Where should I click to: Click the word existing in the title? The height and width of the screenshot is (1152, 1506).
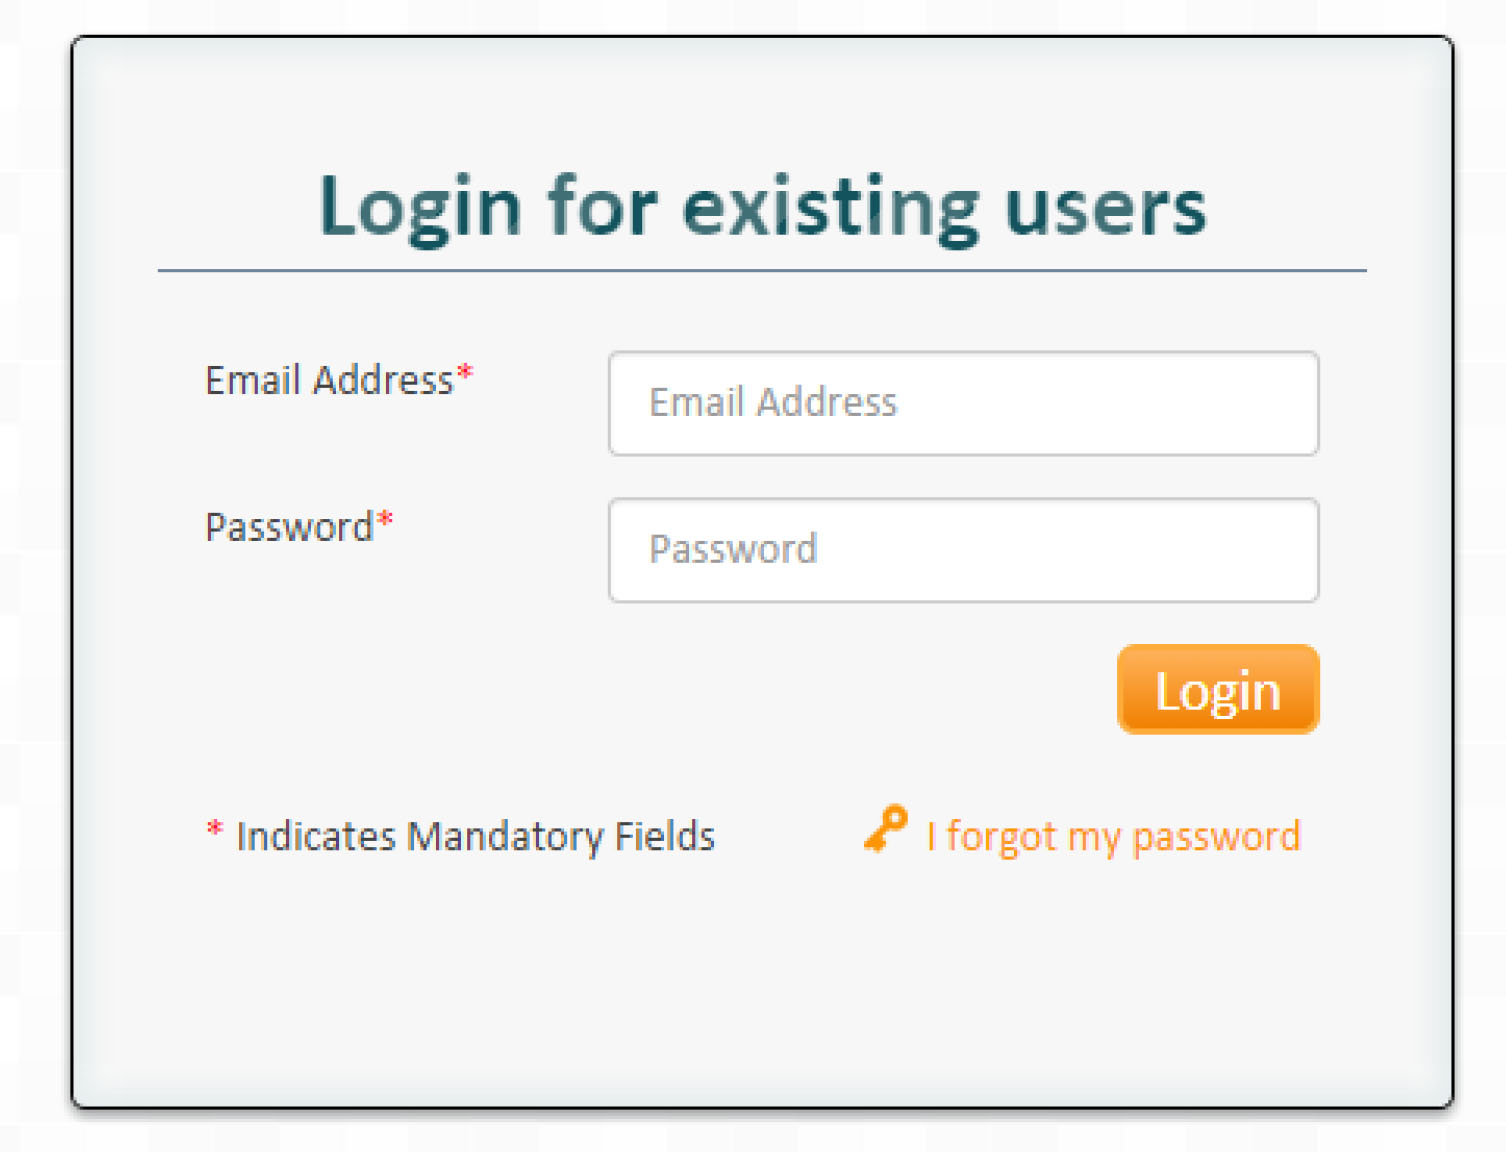coord(830,209)
